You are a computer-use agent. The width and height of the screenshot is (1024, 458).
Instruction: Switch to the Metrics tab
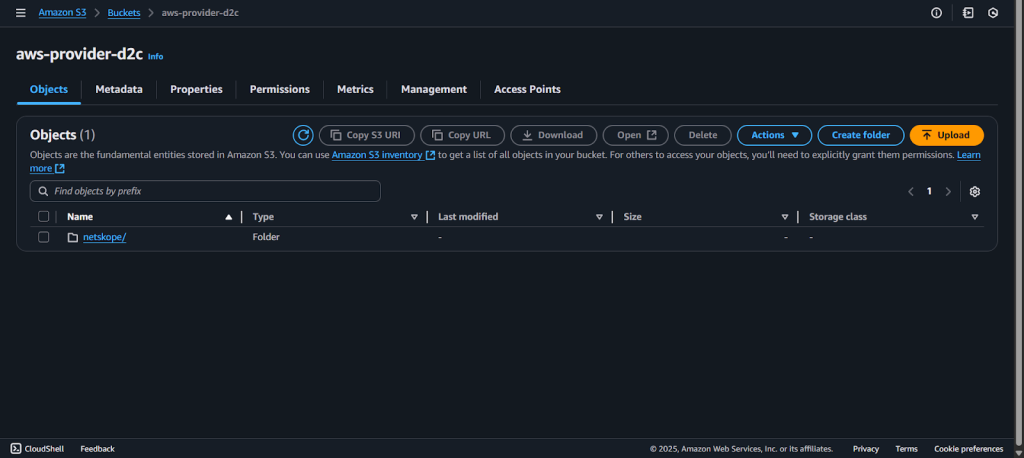point(355,90)
